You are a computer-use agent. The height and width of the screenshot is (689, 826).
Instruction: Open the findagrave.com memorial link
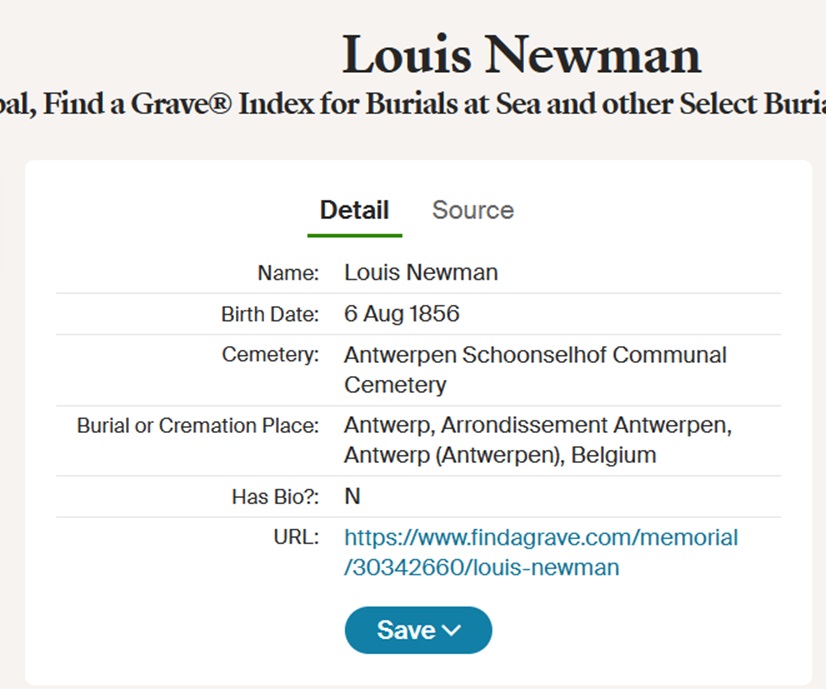click(540, 552)
